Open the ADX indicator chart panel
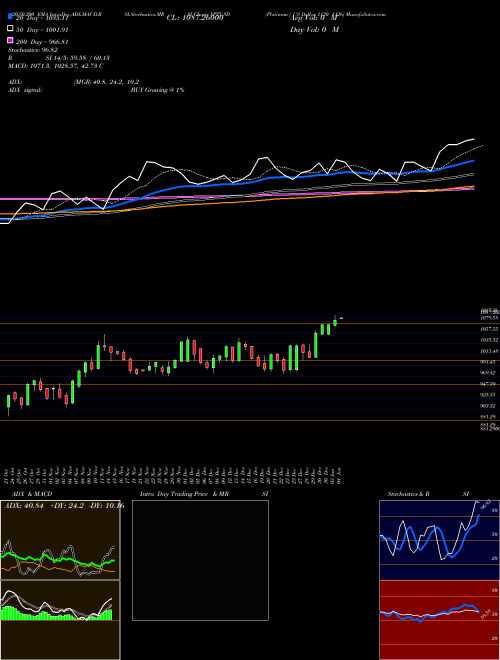Image resolution: width=500 pixels, height=660 pixels. coord(60,540)
